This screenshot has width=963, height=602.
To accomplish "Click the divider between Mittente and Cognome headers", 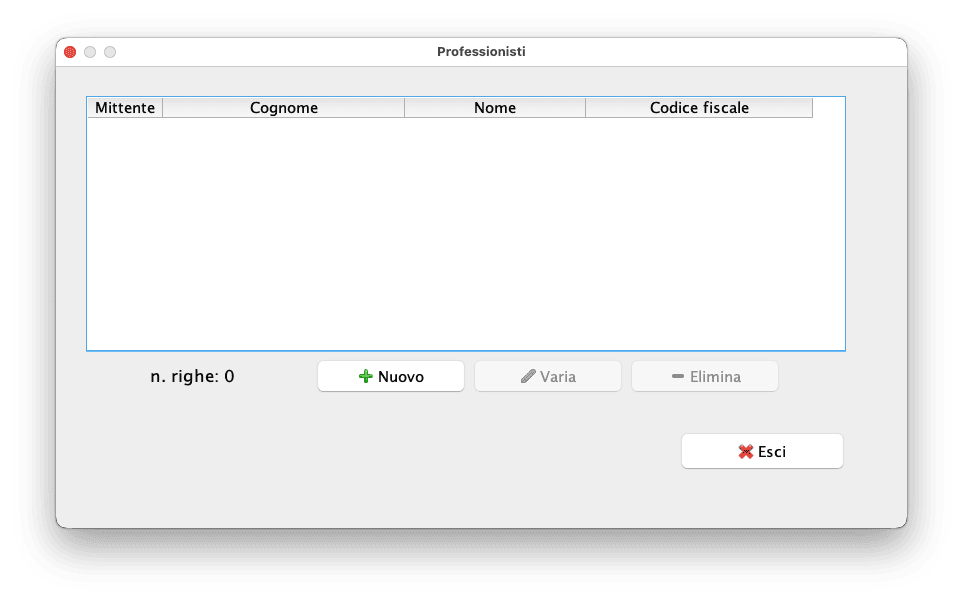I will tap(163, 108).
